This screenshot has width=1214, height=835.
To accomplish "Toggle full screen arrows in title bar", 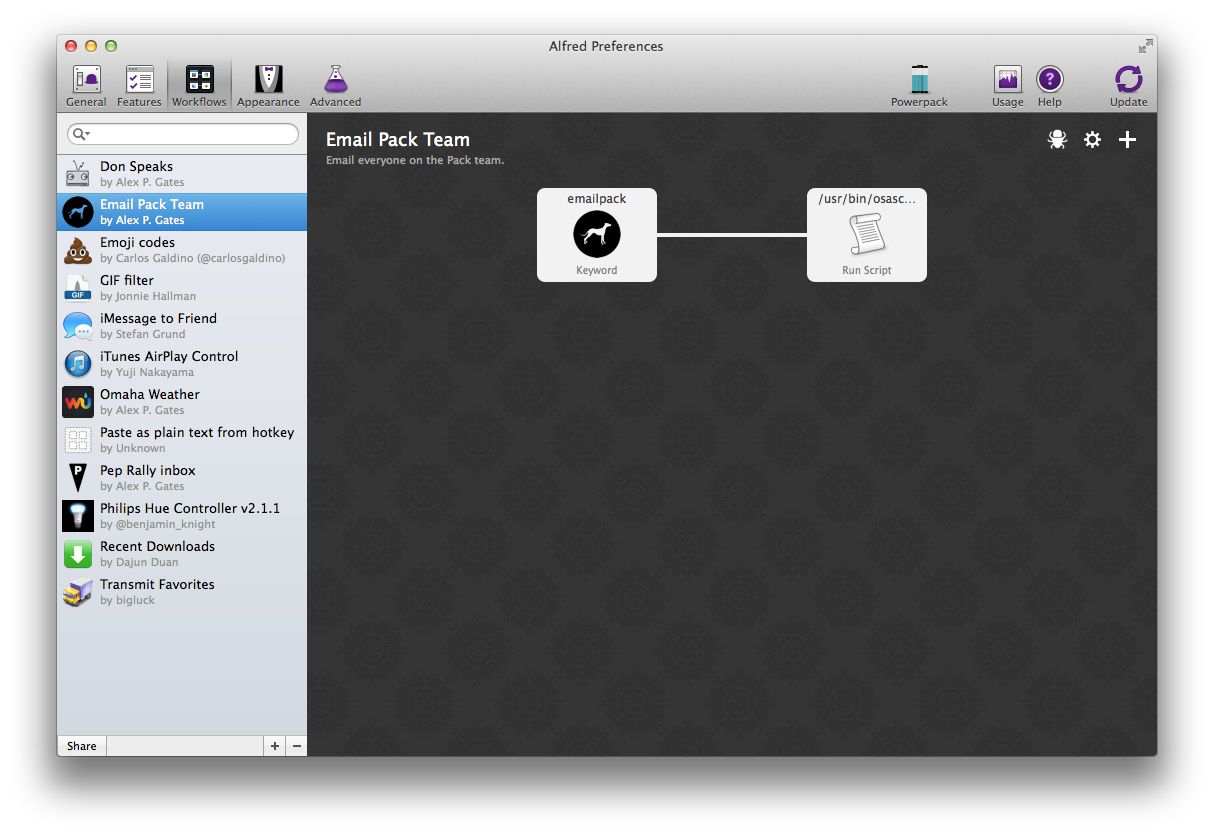I will pyautogui.click(x=1145, y=46).
